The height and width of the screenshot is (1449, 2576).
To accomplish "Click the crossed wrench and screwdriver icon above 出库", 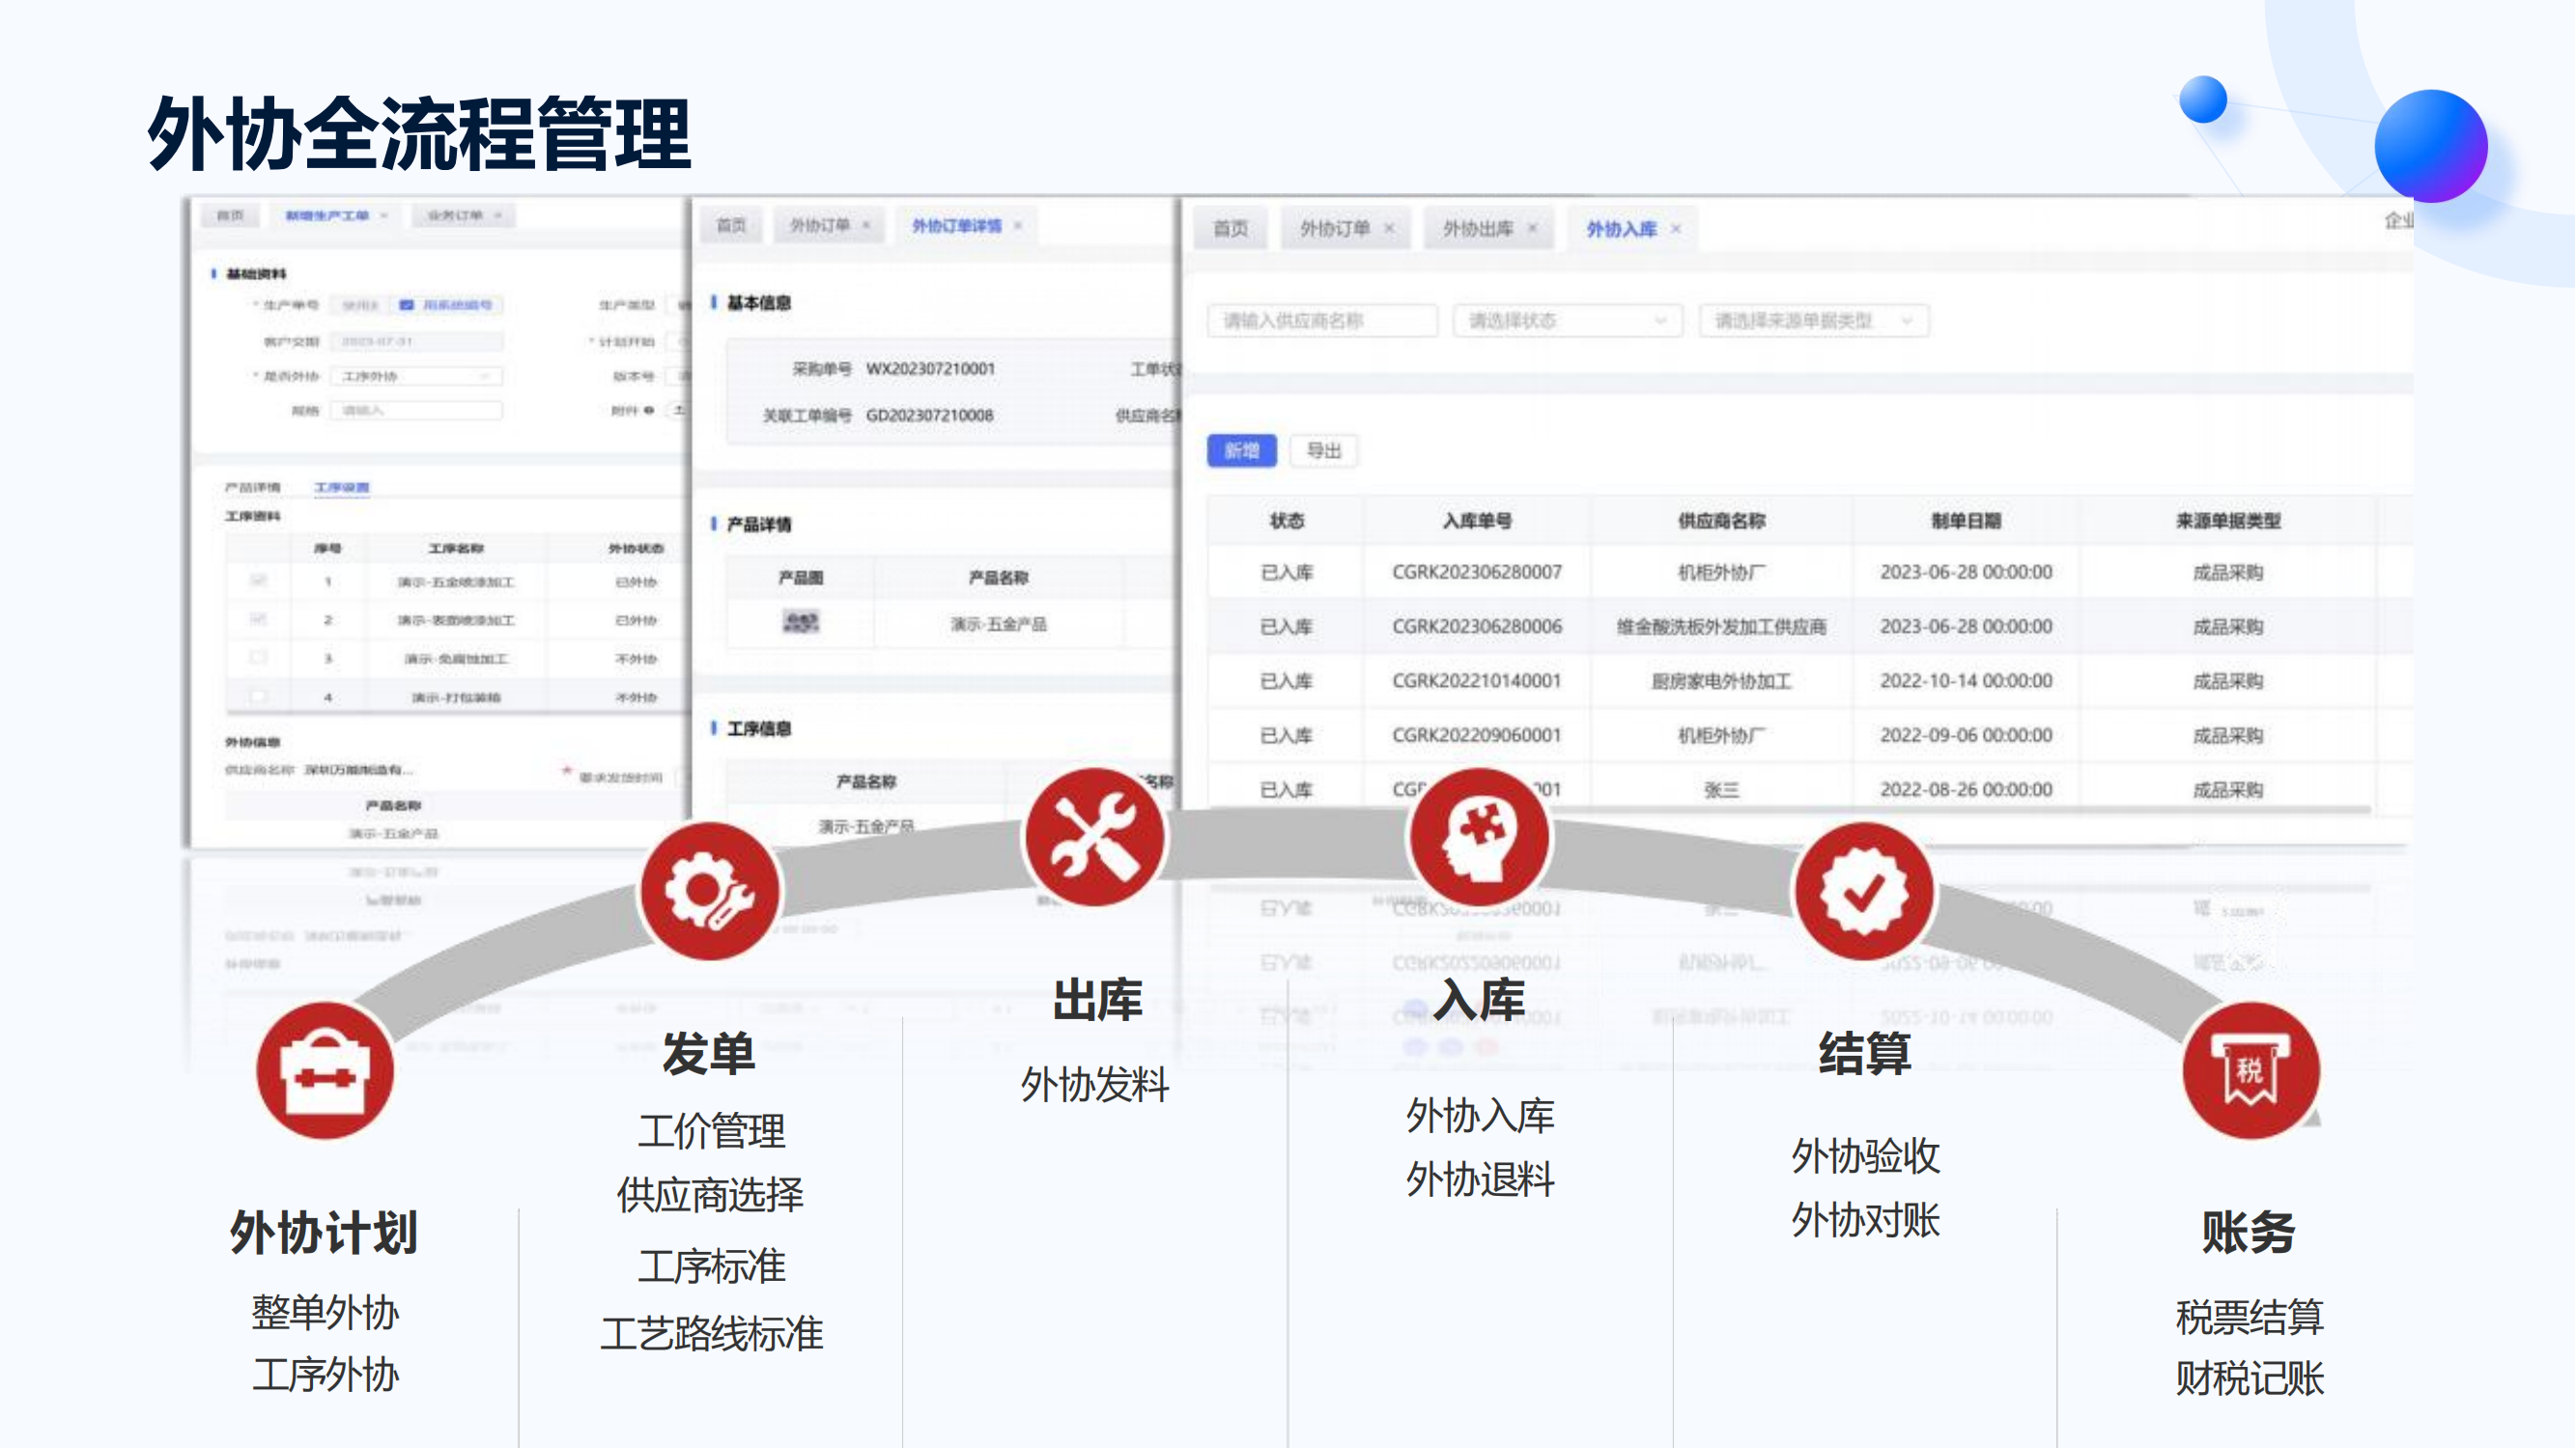I will click(1095, 837).
